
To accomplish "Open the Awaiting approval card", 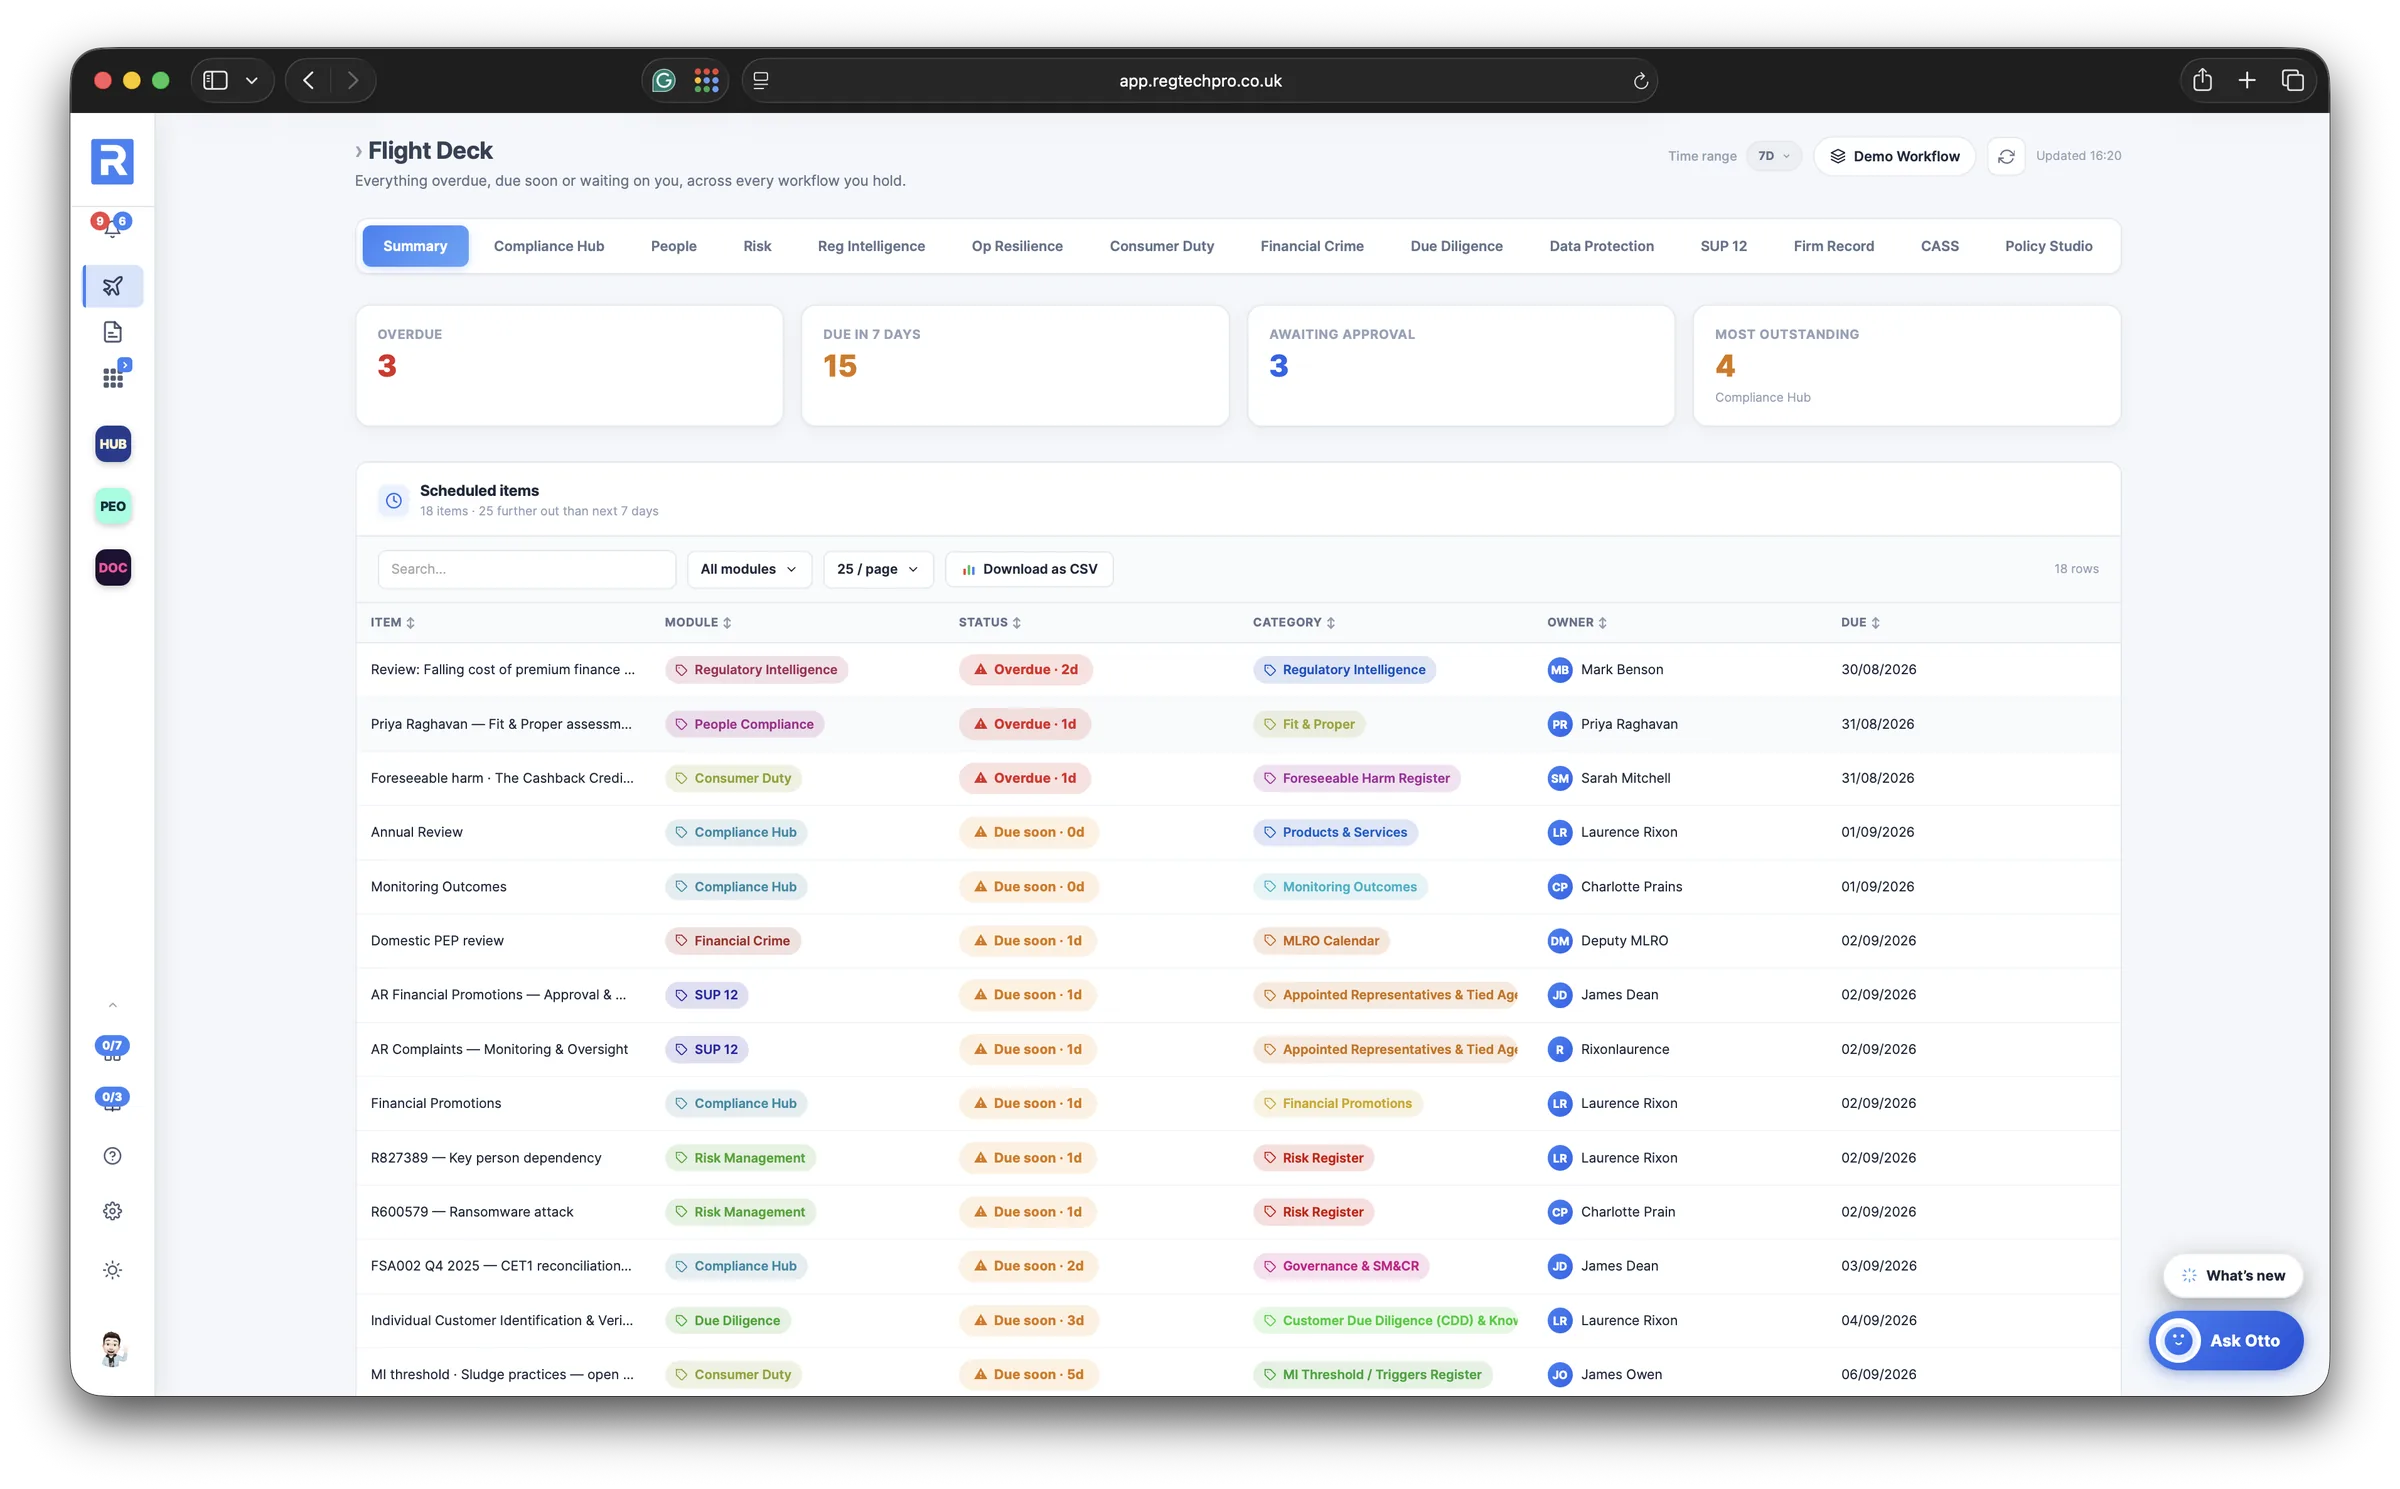I will [x=1461, y=366].
